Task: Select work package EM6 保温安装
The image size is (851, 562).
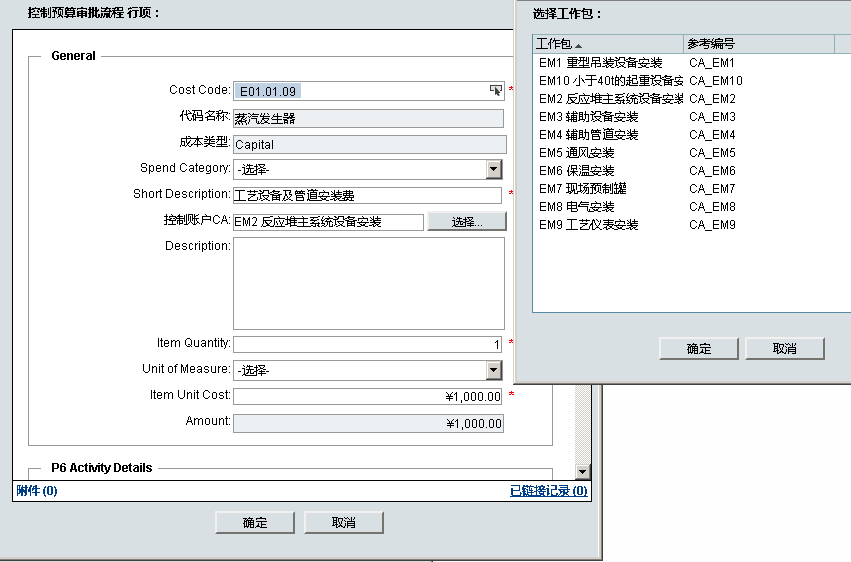Action: pyautogui.click(x=576, y=171)
